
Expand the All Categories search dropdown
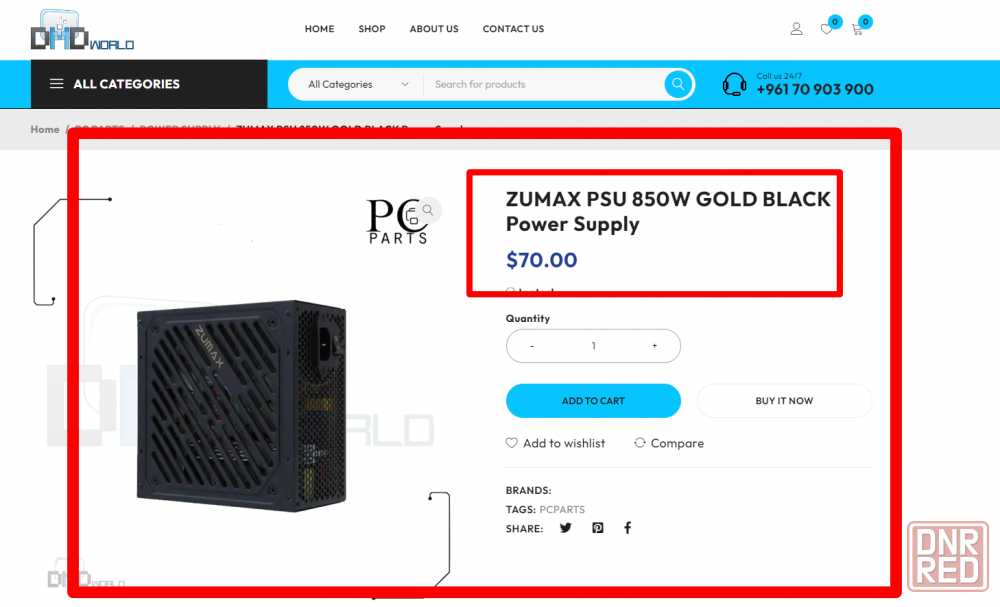tap(358, 84)
